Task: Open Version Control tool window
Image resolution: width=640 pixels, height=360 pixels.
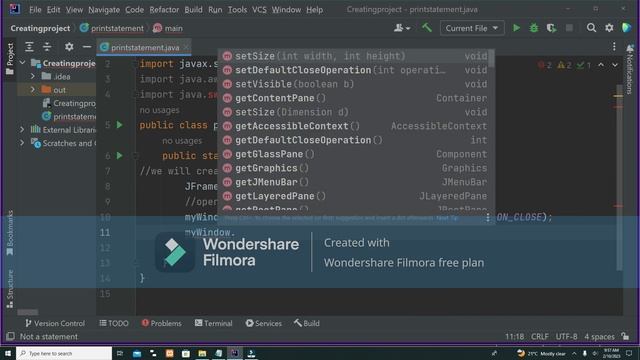Action: coord(55,323)
